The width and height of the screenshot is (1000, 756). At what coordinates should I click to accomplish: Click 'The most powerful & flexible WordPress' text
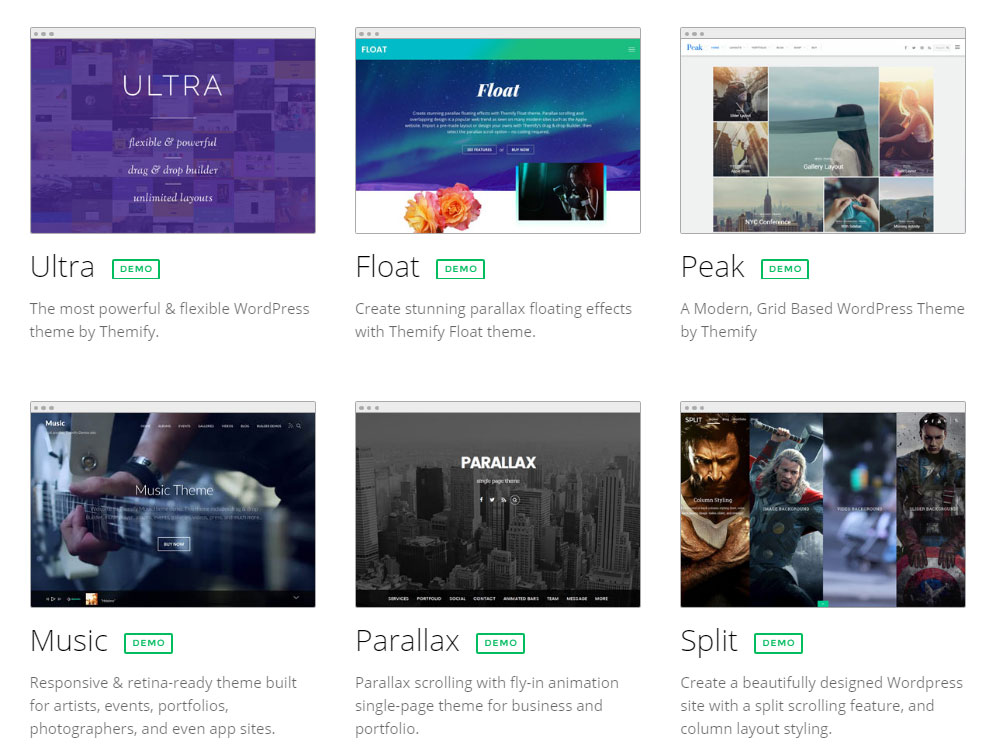[x=169, y=309]
